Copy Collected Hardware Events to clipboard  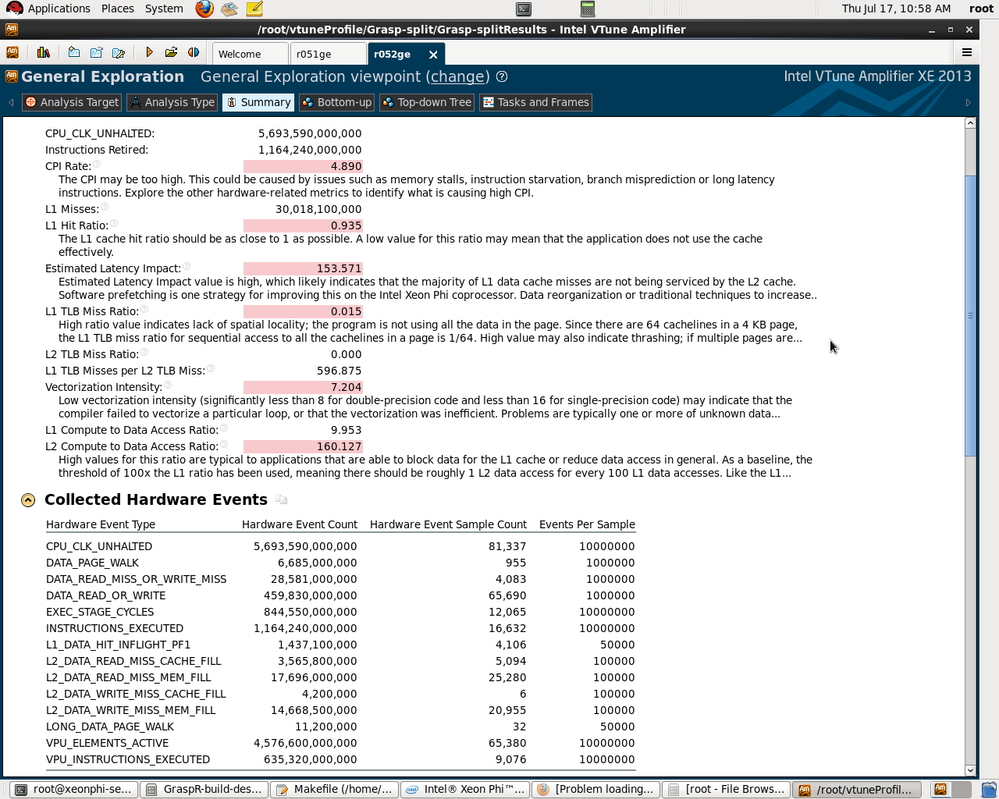tap(282, 500)
